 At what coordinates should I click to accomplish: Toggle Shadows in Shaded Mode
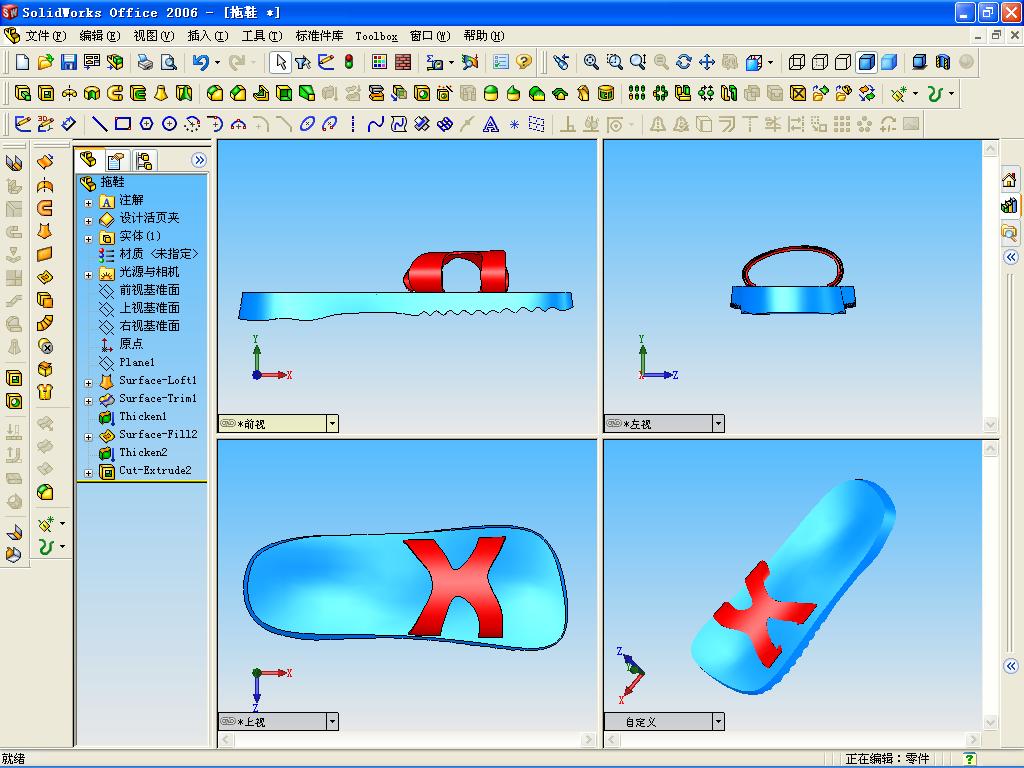(x=920, y=62)
